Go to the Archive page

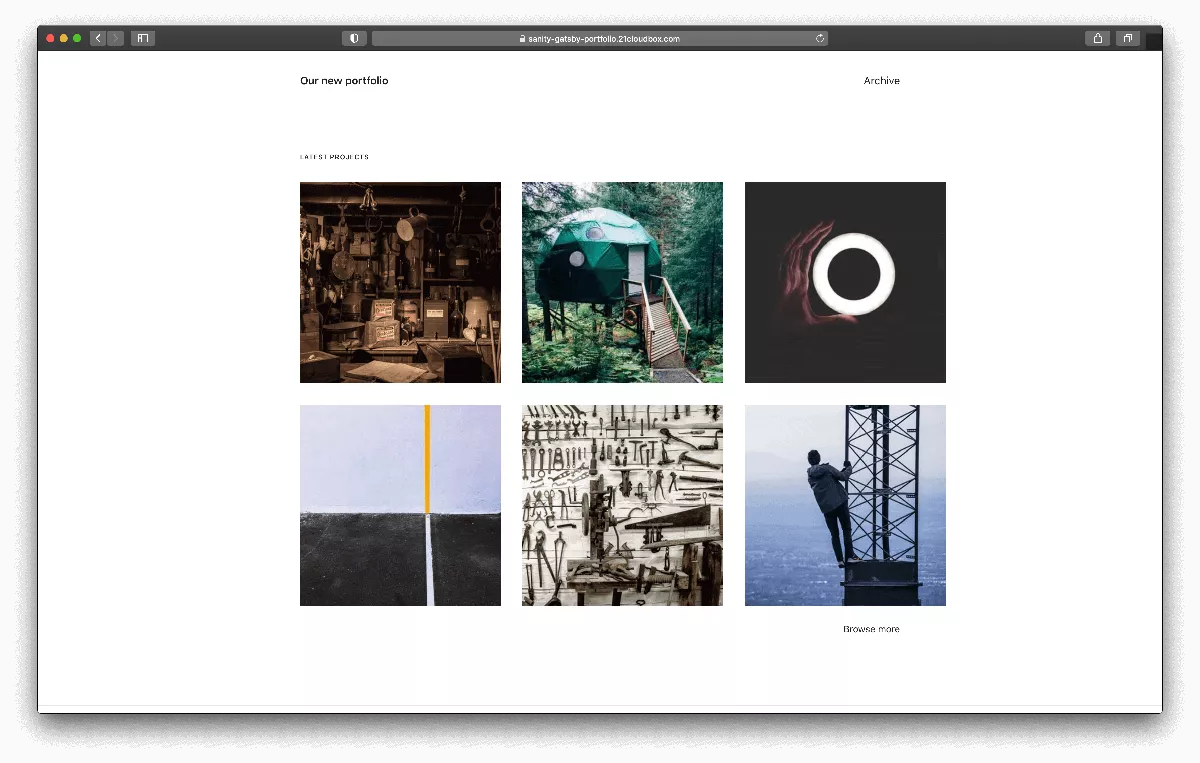coord(881,81)
